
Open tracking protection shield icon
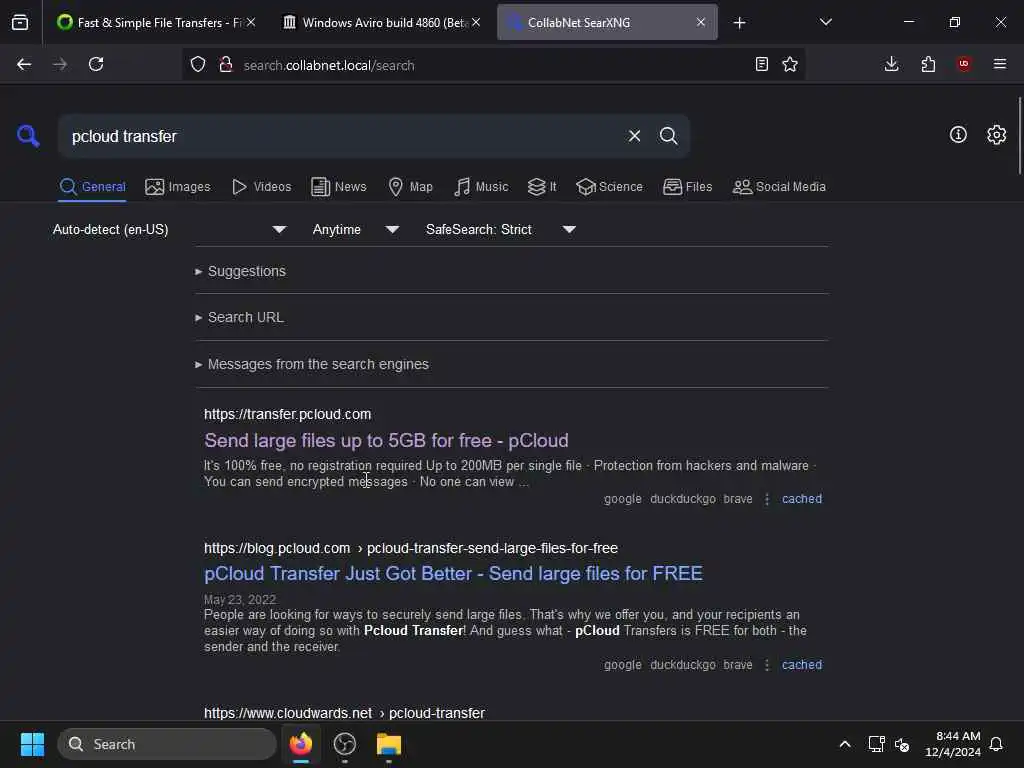[198, 64]
